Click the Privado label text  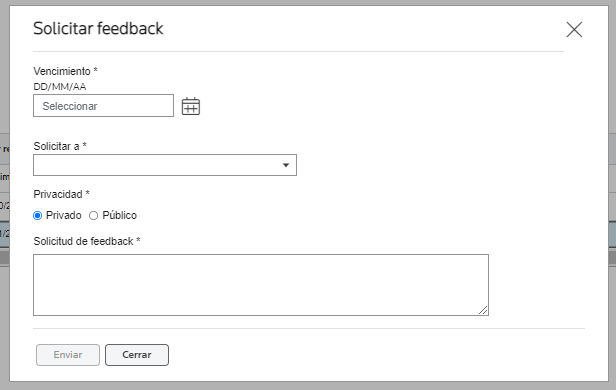click(x=64, y=215)
